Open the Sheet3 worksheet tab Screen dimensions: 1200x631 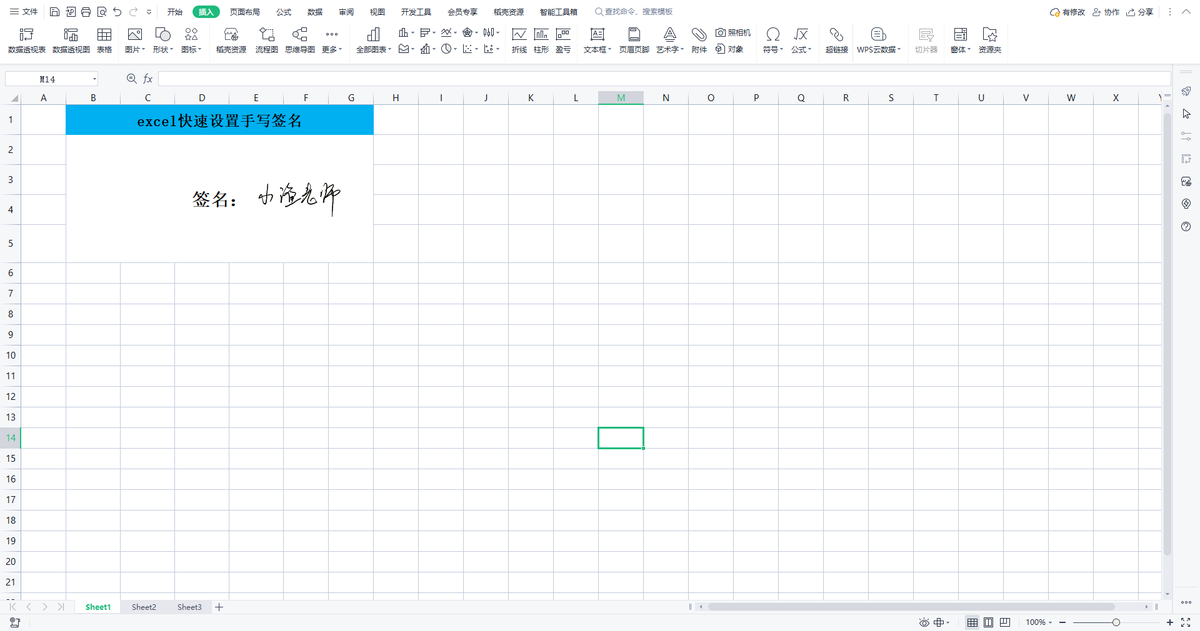click(x=190, y=607)
